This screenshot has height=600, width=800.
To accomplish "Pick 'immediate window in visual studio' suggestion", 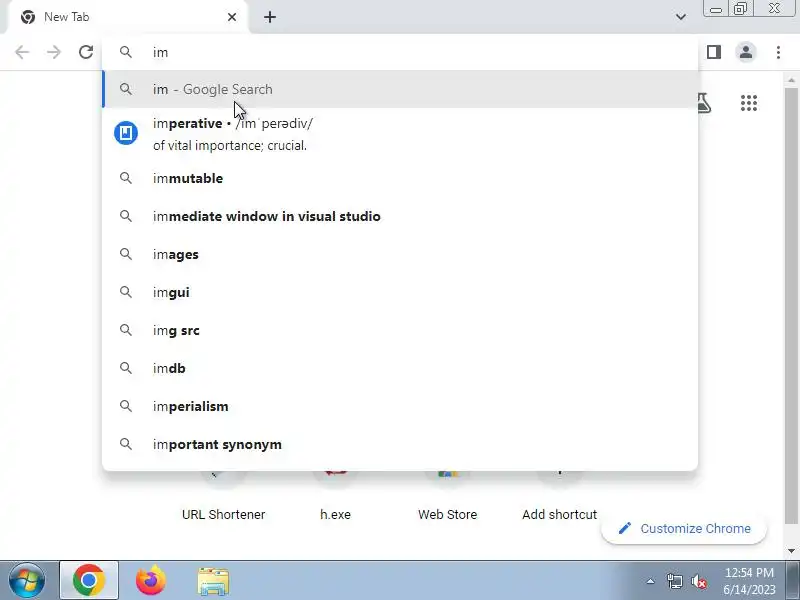I will point(400,216).
